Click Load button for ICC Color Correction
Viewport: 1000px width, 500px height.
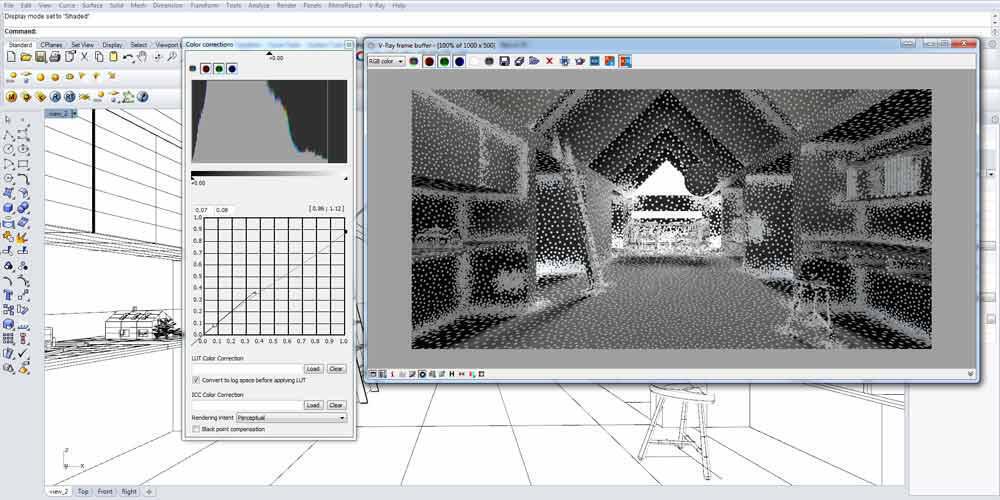pos(313,405)
